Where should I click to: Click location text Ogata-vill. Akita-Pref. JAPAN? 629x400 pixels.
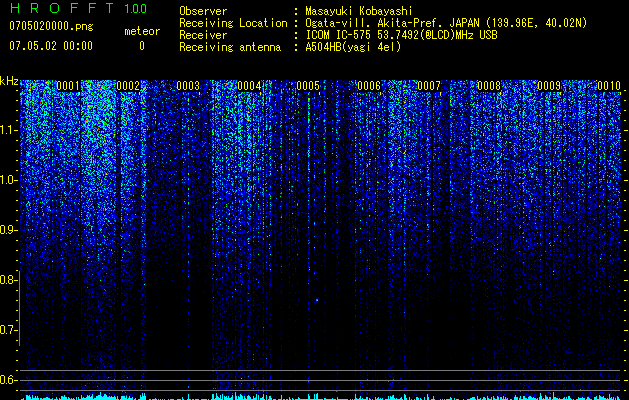pyautogui.click(x=392, y=23)
